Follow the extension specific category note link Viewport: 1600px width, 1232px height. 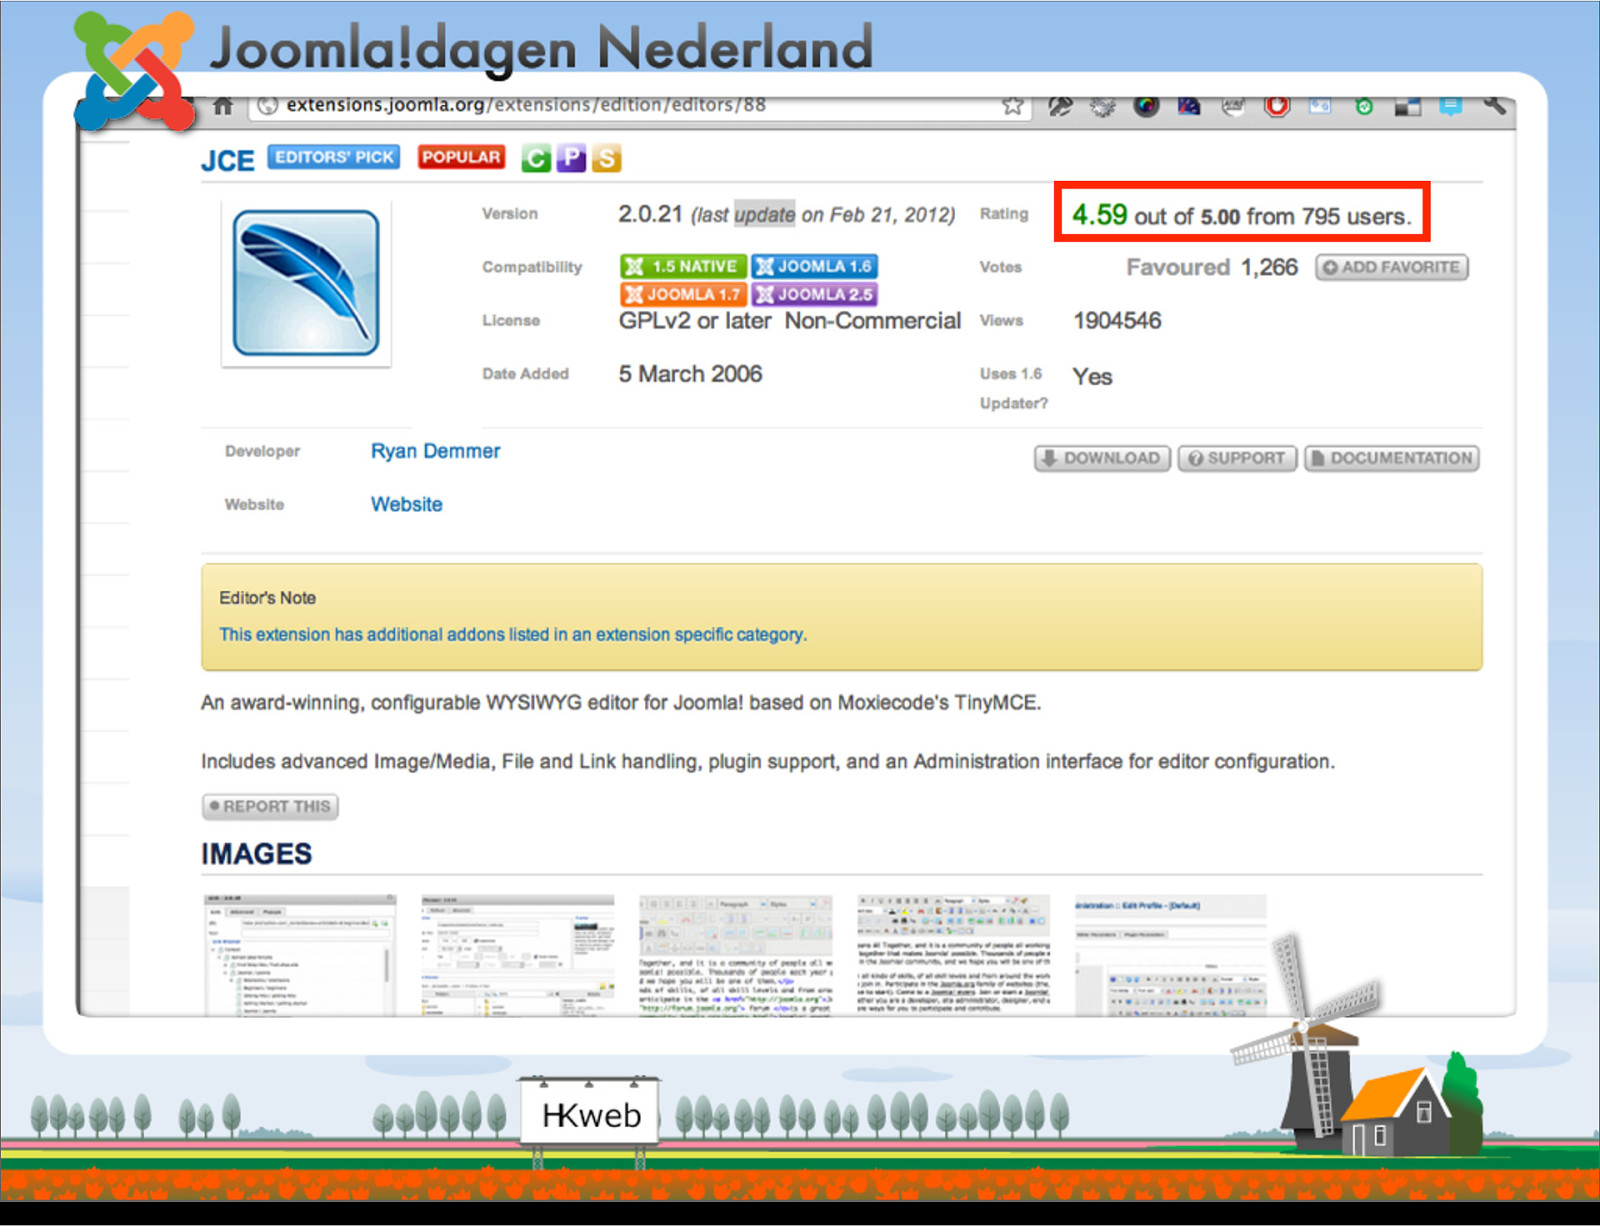click(513, 634)
